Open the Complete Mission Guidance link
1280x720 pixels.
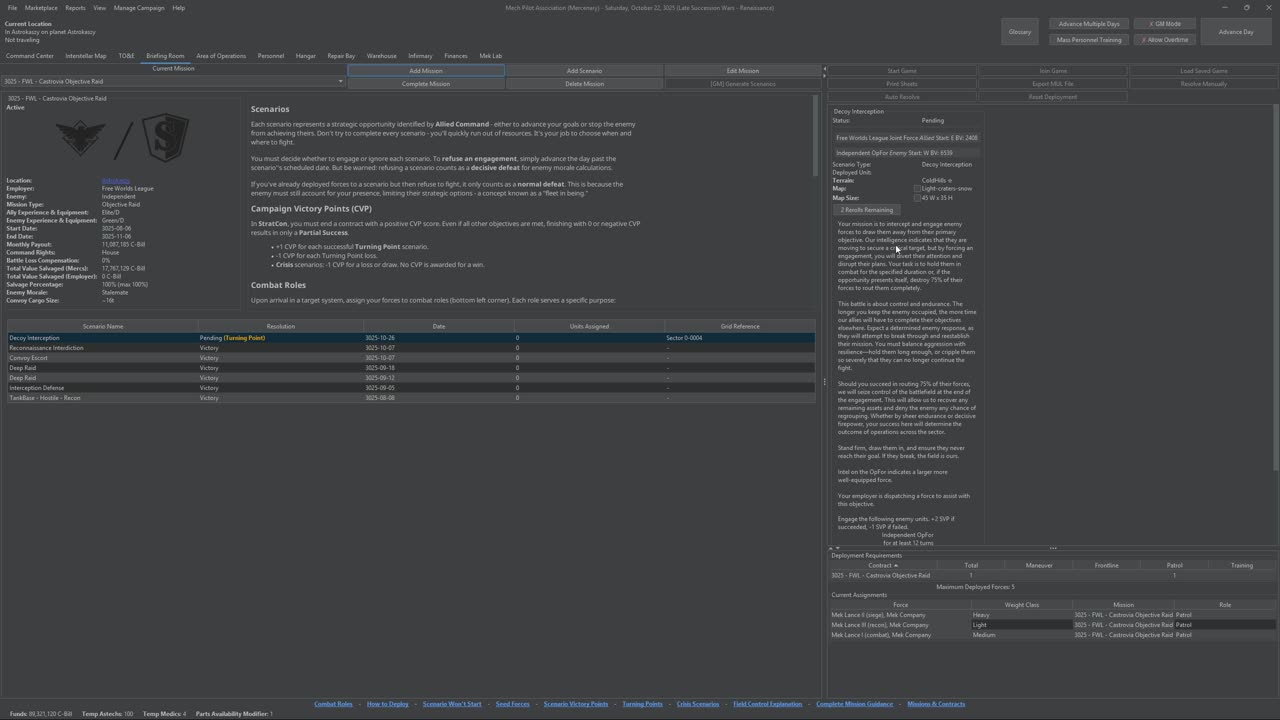[x=855, y=704]
